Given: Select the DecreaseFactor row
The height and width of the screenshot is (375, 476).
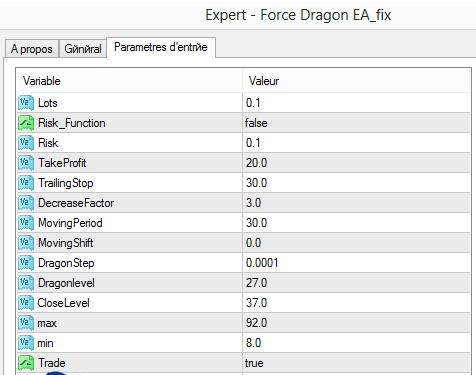Looking at the screenshot, I should pos(243,203).
